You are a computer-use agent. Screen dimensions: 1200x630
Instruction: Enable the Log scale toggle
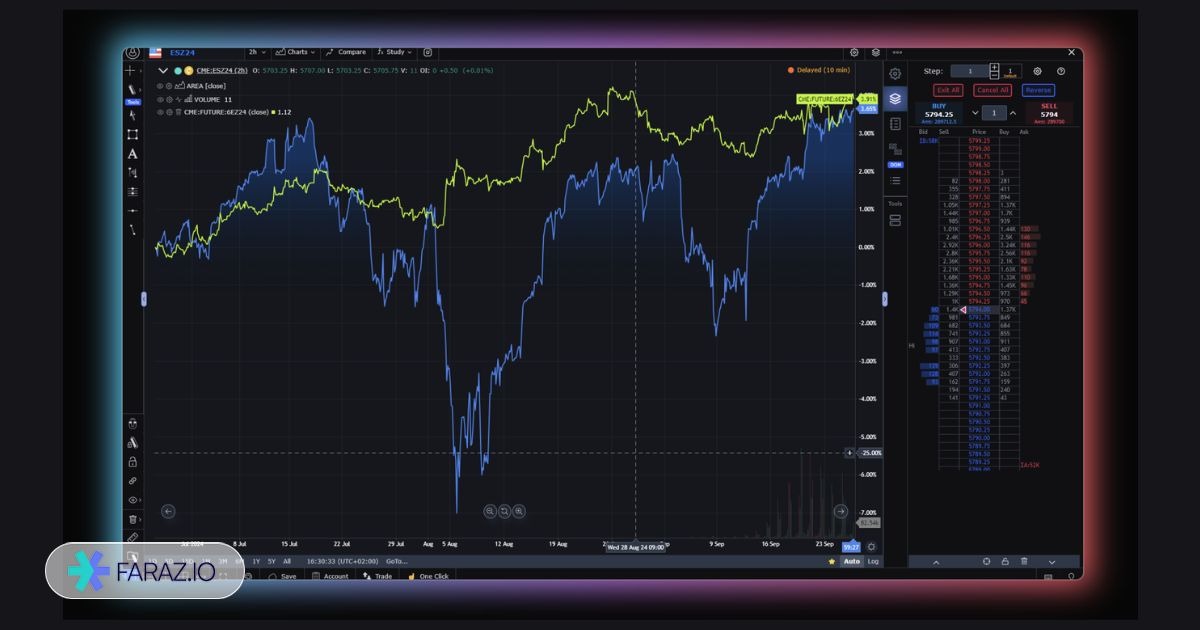(873, 561)
